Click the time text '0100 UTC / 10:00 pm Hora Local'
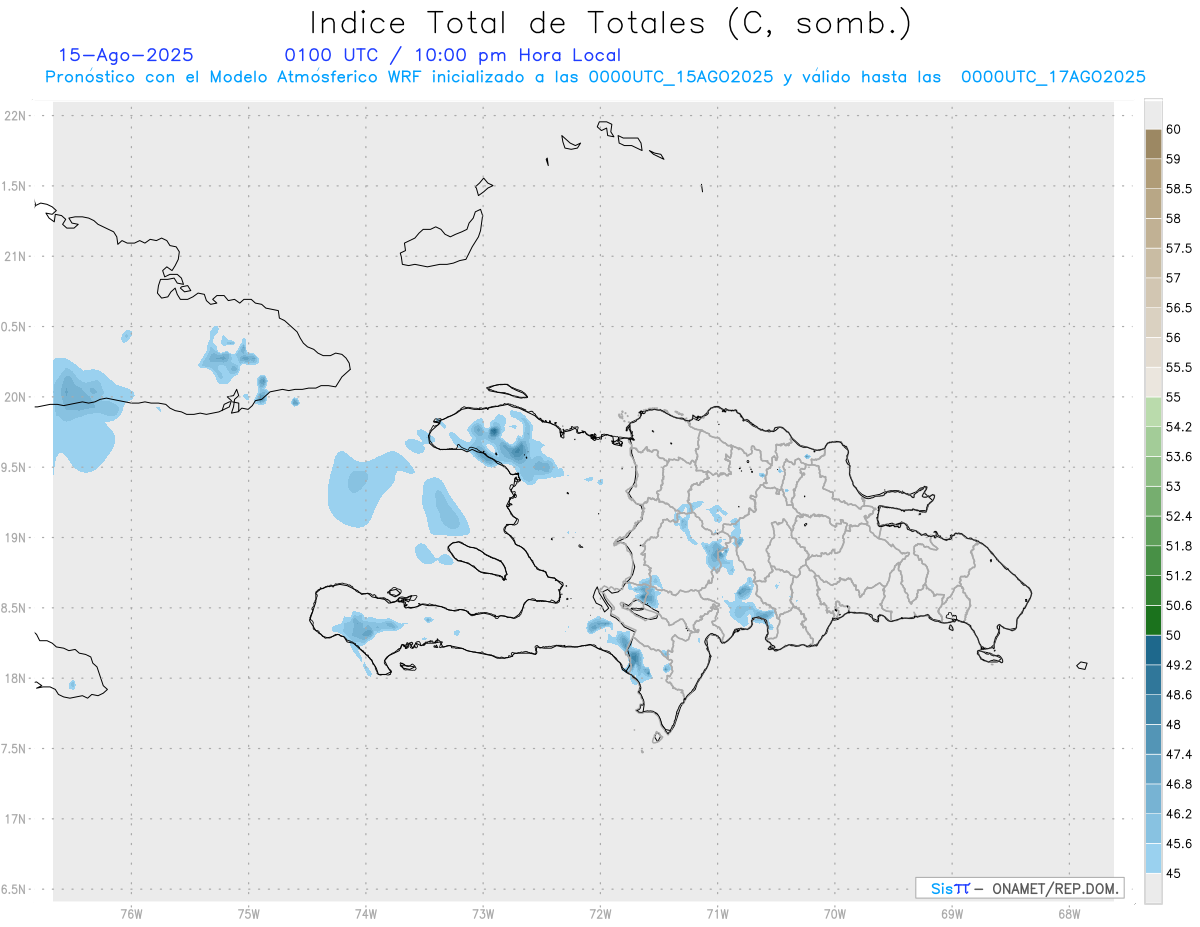Image resolution: width=1200 pixels, height=927 pixels. click(x=452, y=56)
